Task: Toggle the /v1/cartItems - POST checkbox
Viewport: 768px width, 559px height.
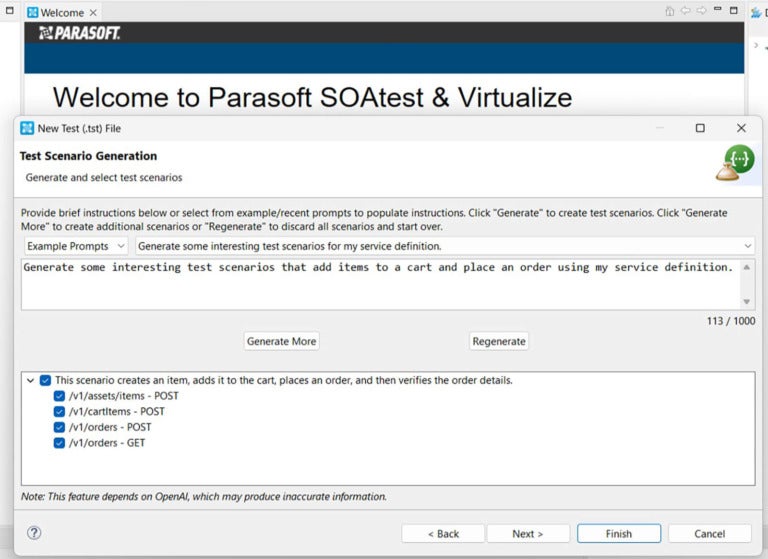Action: 60,411
